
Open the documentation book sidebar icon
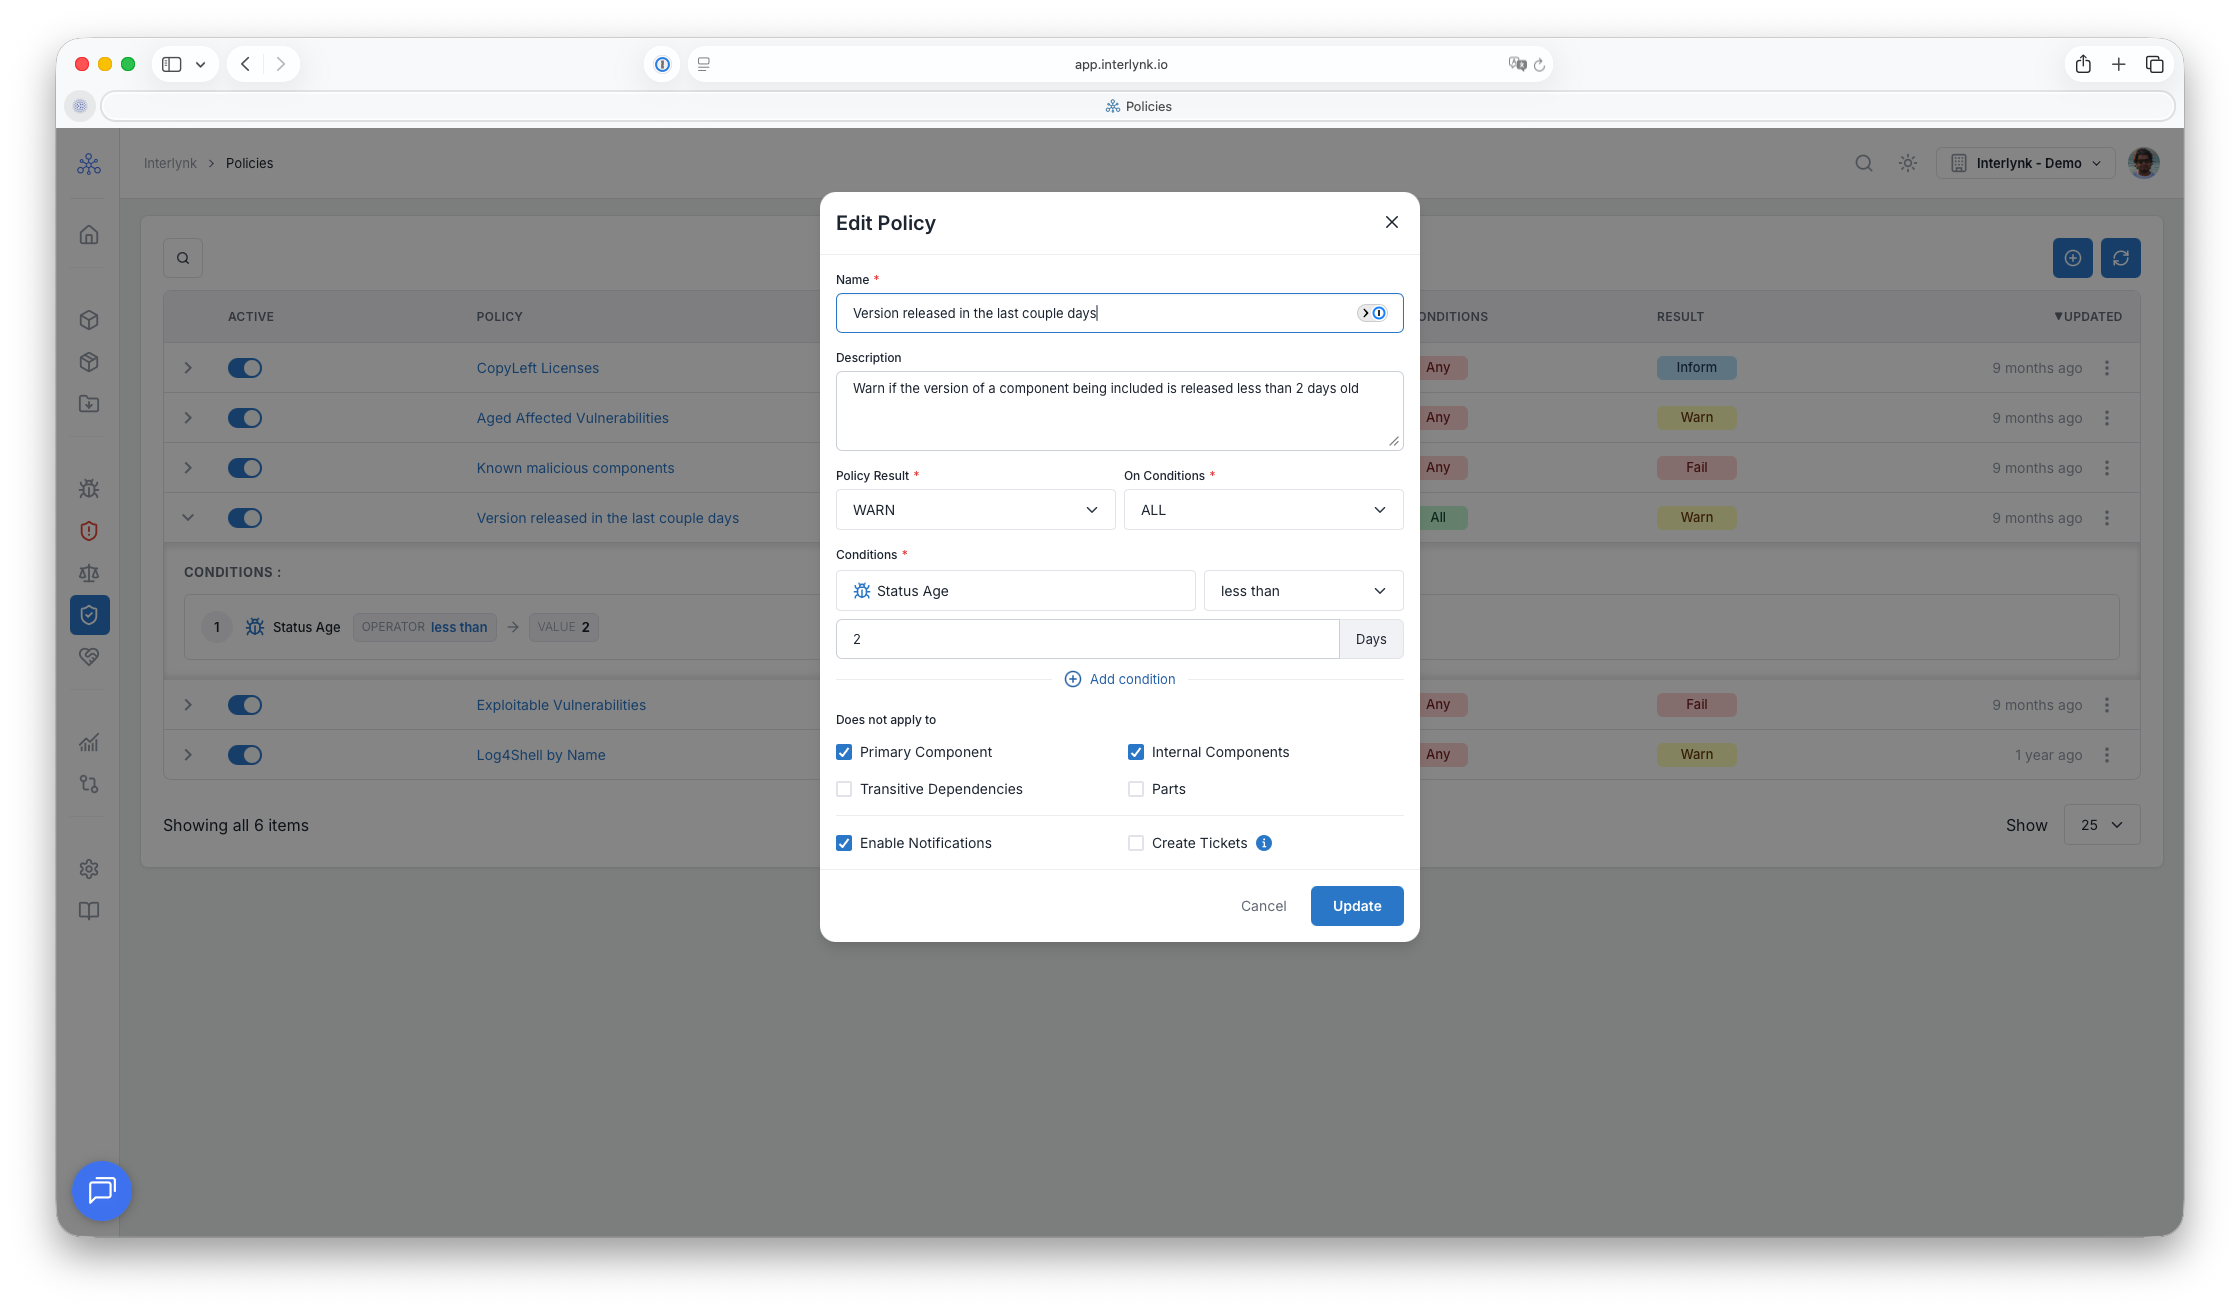point(89,911)
